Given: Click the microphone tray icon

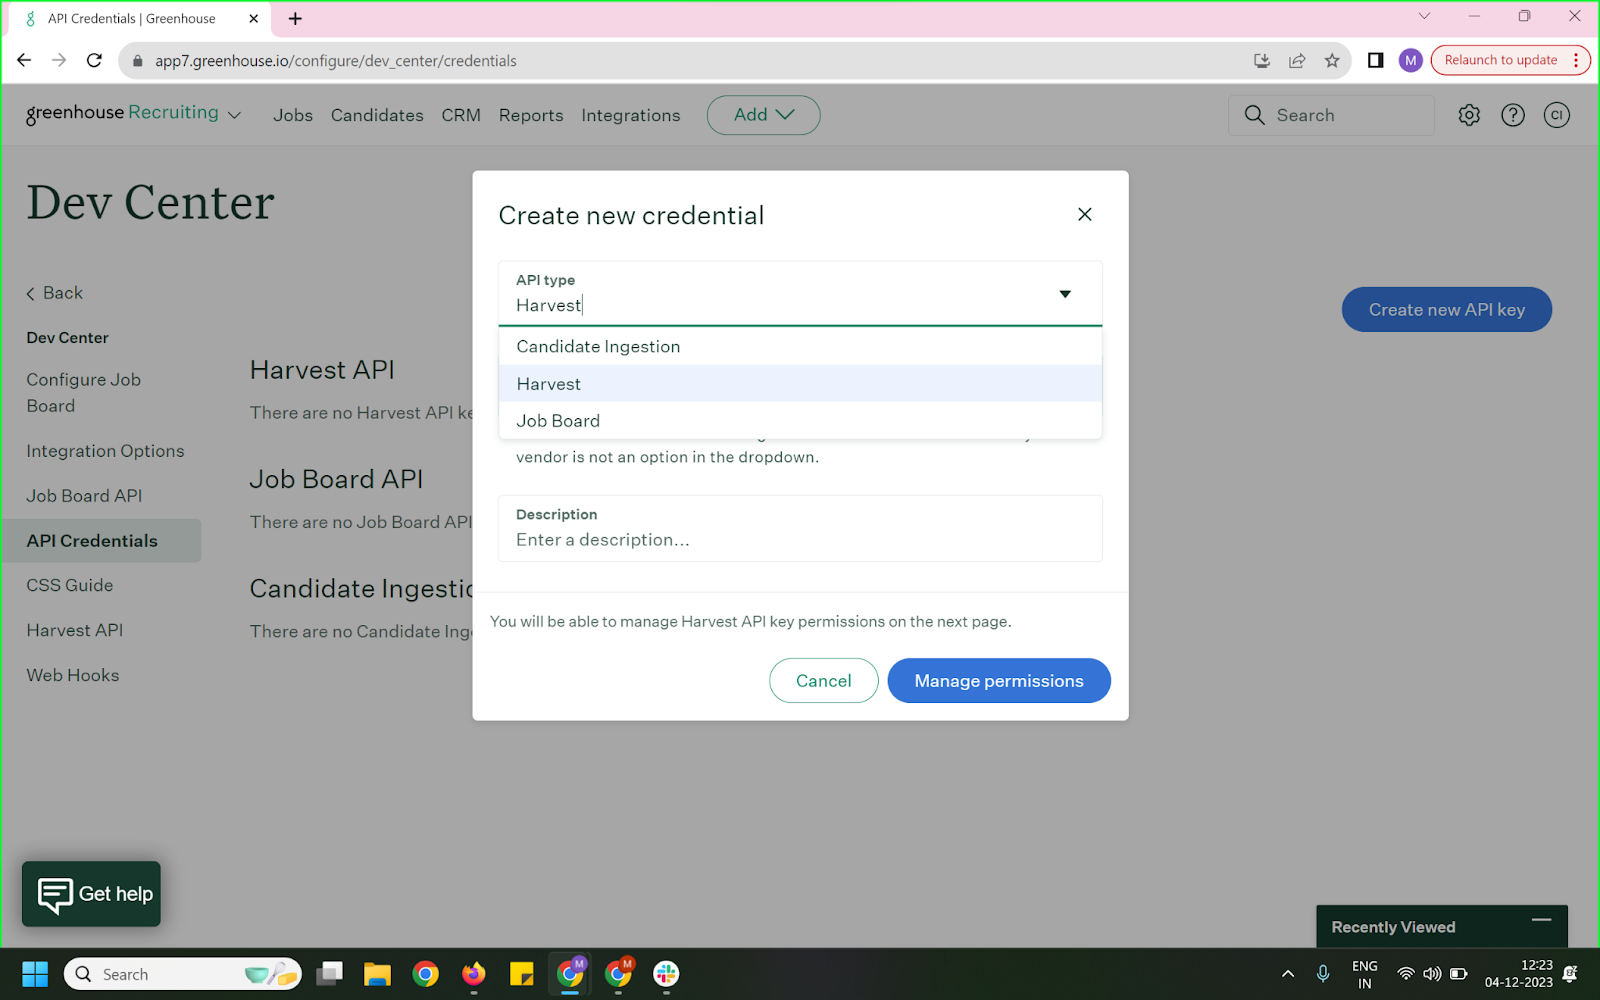Looking at the screenshot, I should (1323, 974).
